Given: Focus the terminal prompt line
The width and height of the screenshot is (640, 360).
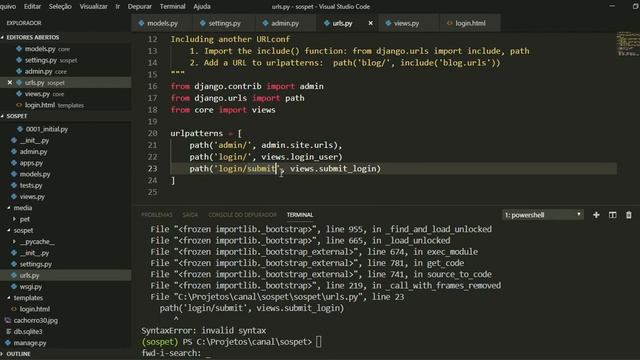Looking at the screenshot, I should coord(231,342).
